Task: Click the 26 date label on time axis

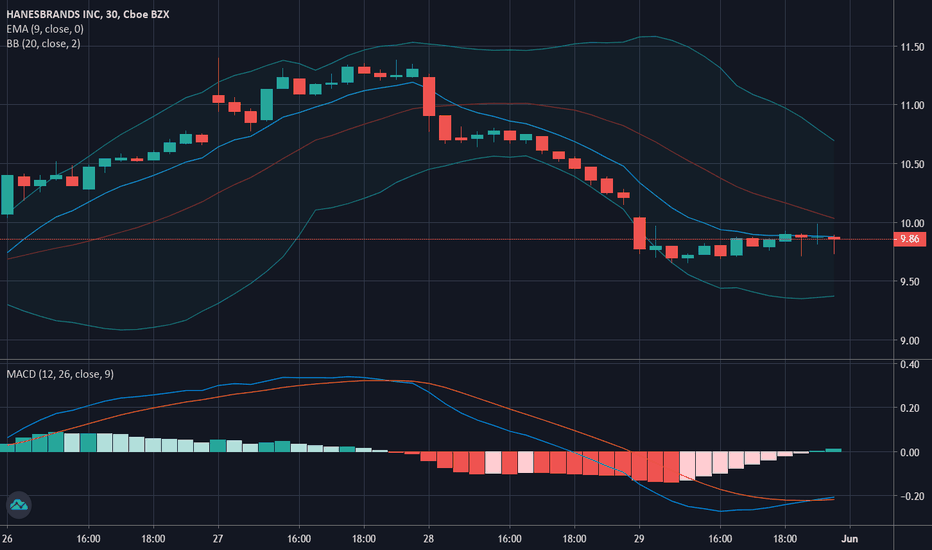Action: pyautogui.click(x=7, y=539)
